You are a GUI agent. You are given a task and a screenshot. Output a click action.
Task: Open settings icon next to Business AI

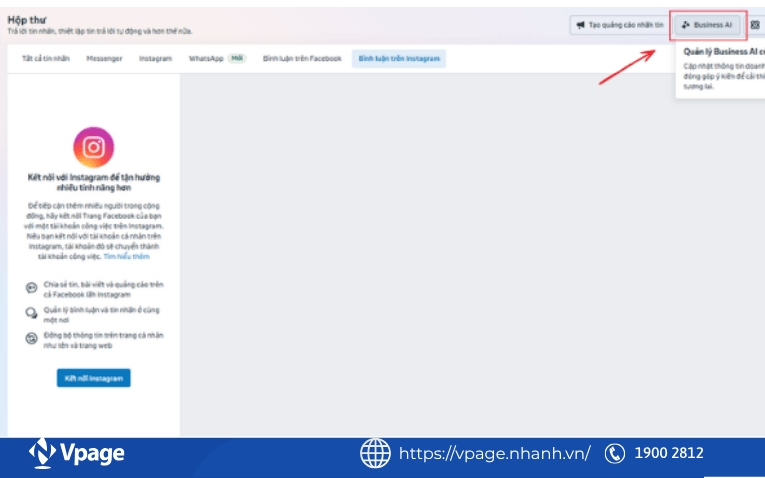(x=755, y=25)
